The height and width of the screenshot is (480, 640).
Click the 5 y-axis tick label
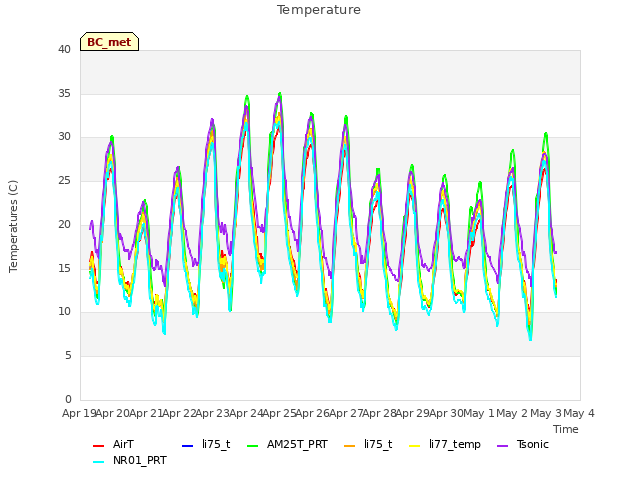68,356
